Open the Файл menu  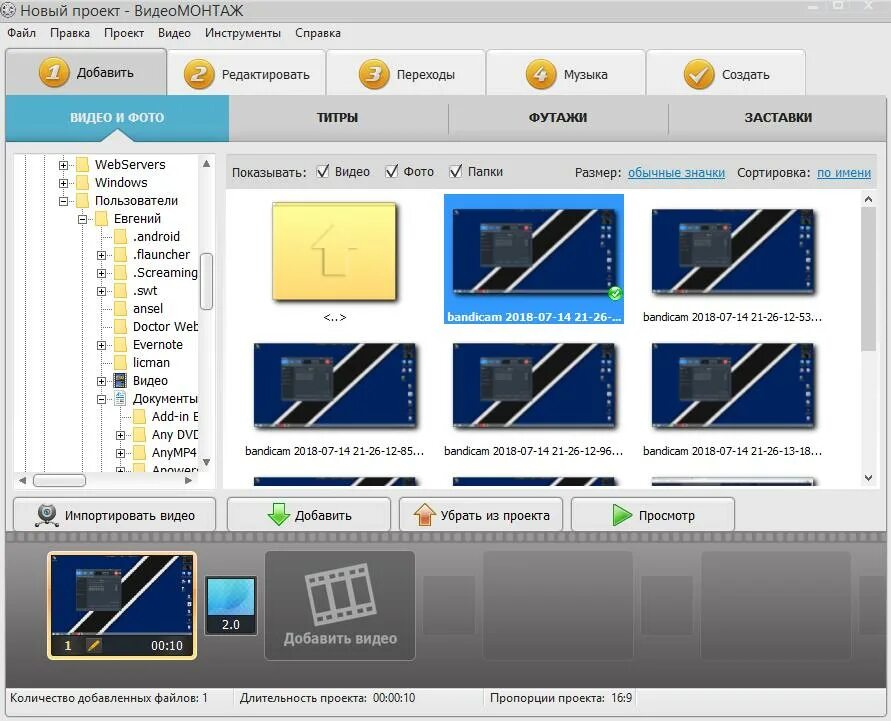pyautogui.click(x=22, y=33)
